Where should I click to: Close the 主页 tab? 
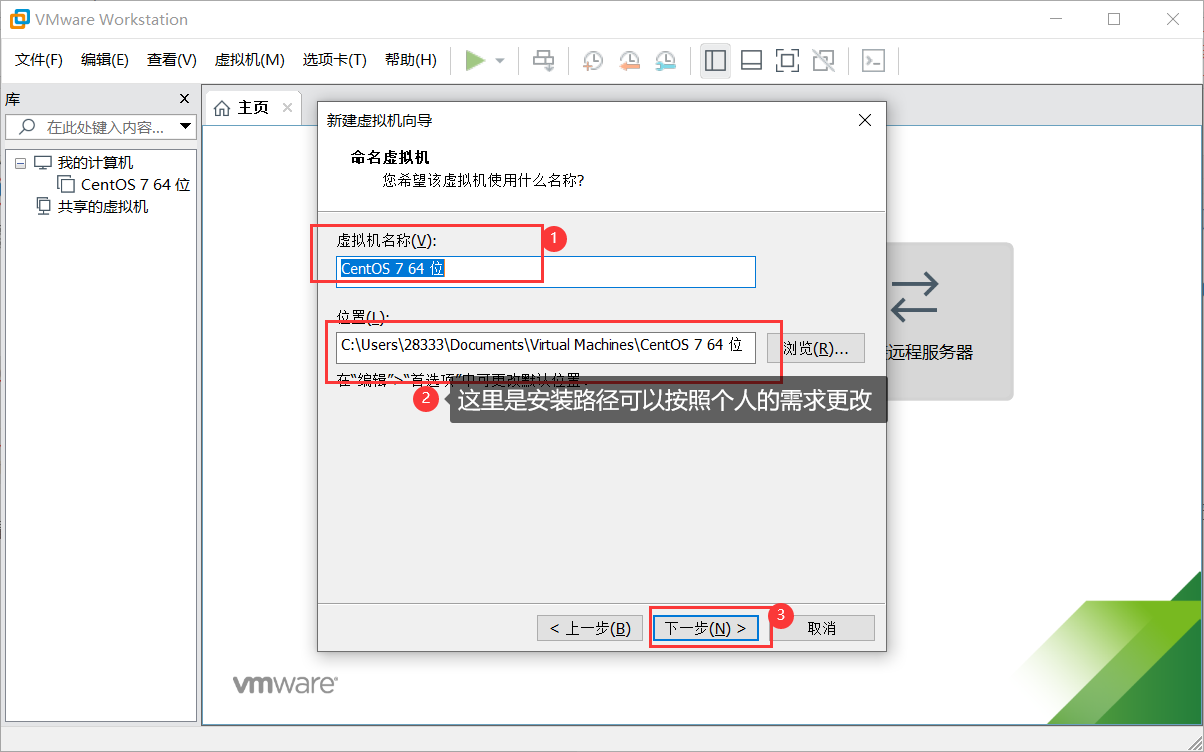(x=287, y=108)
